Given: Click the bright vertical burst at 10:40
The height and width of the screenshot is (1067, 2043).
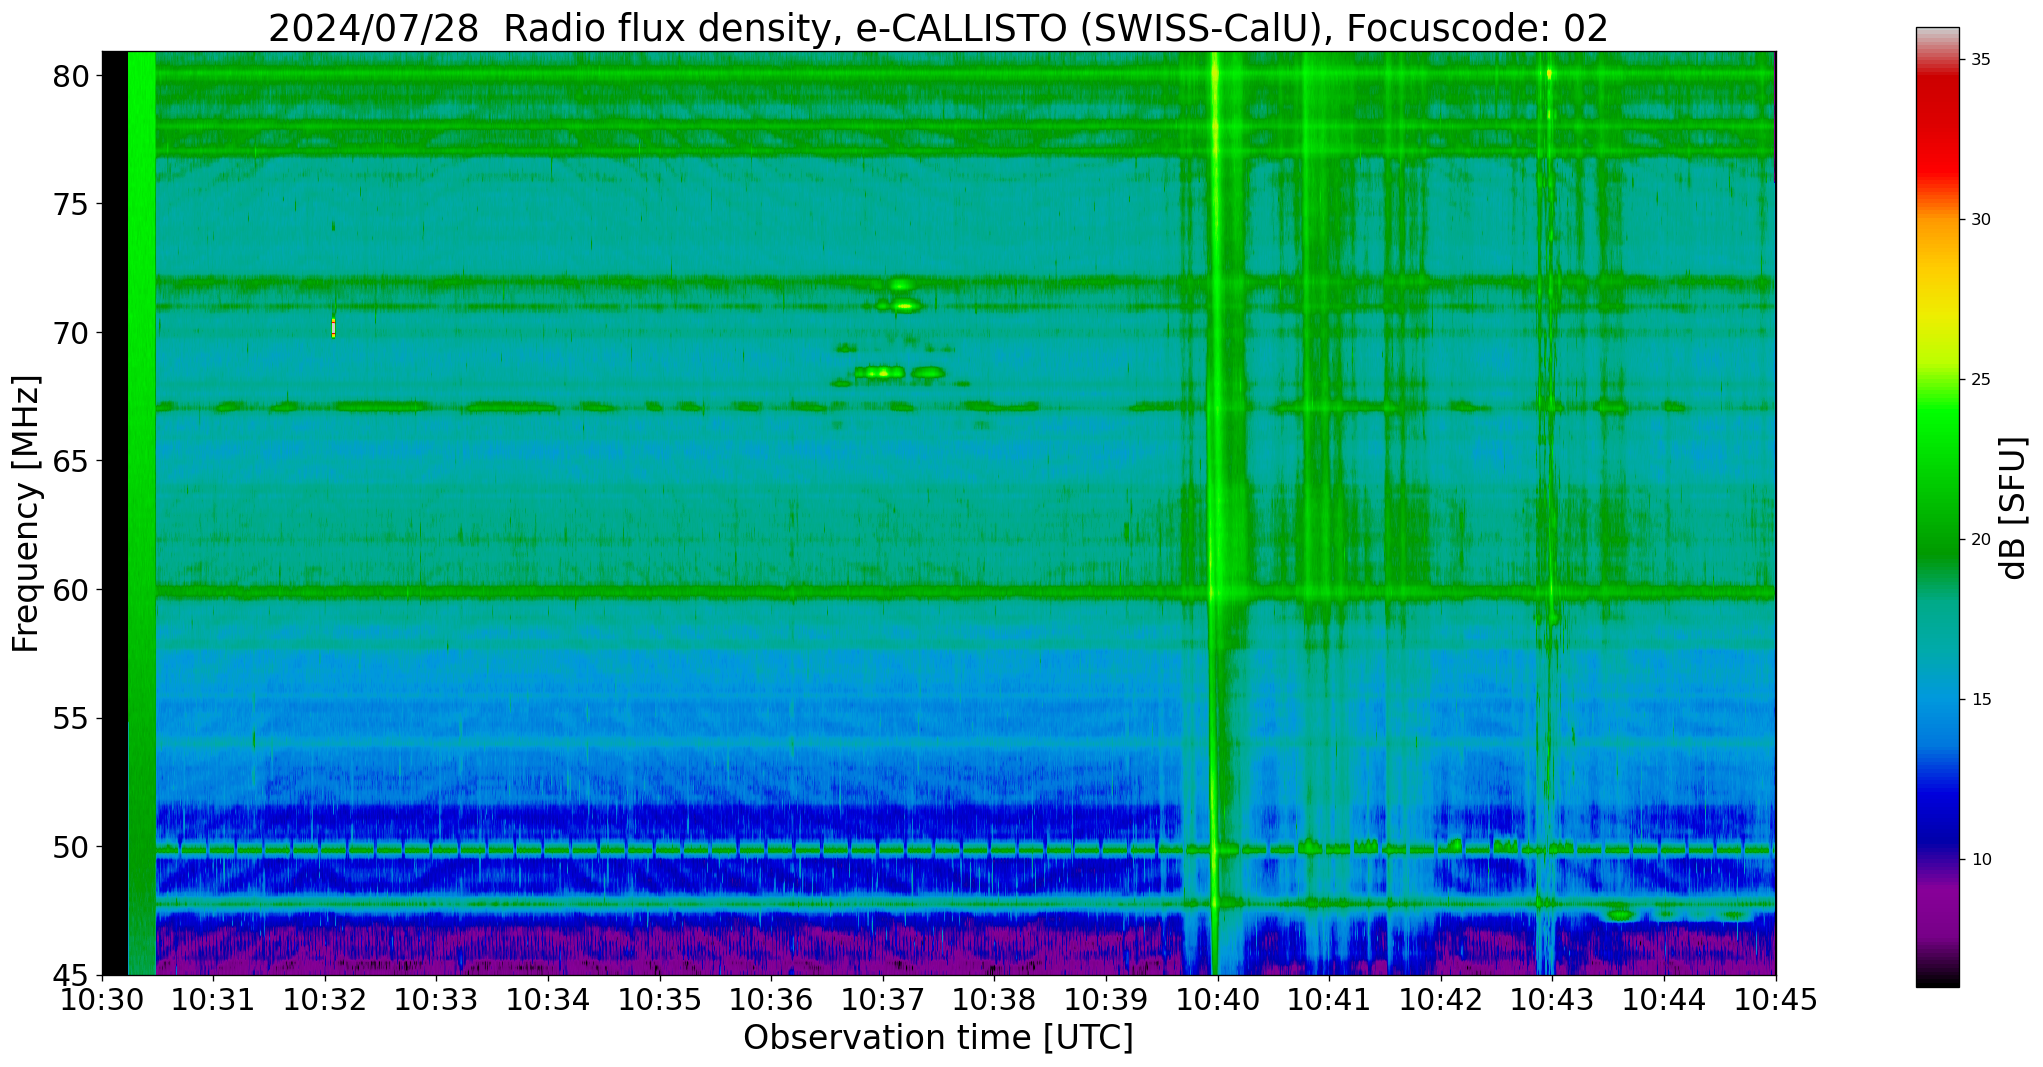Looking at the screenshot, I should coord(1214,512).
